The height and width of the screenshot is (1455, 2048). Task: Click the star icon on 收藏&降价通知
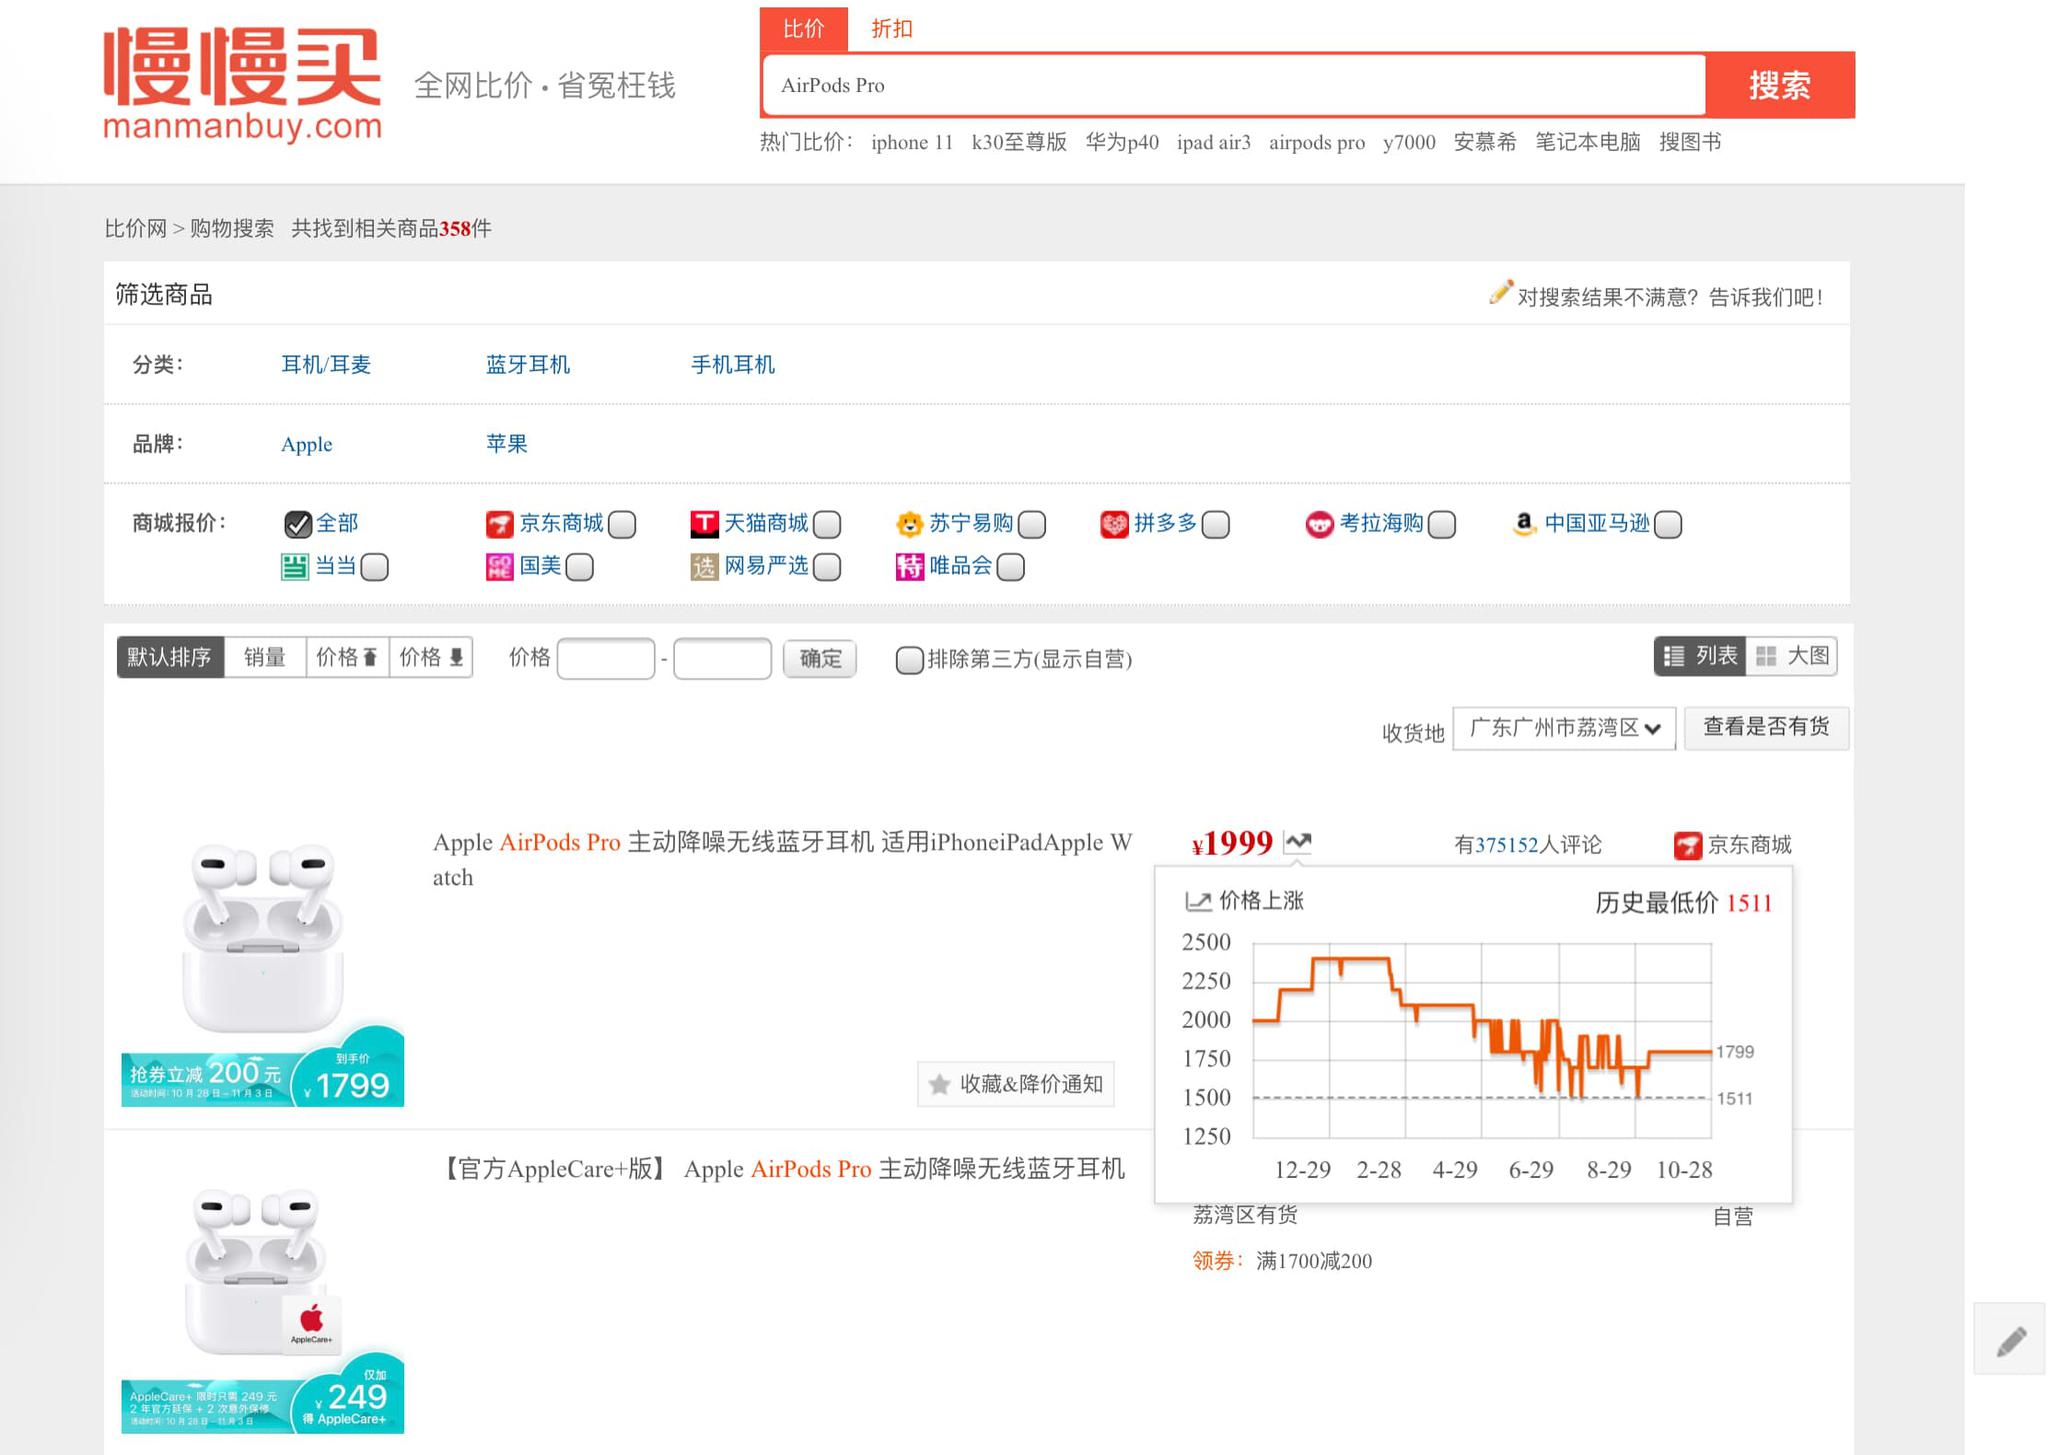tap(939, 1084)
